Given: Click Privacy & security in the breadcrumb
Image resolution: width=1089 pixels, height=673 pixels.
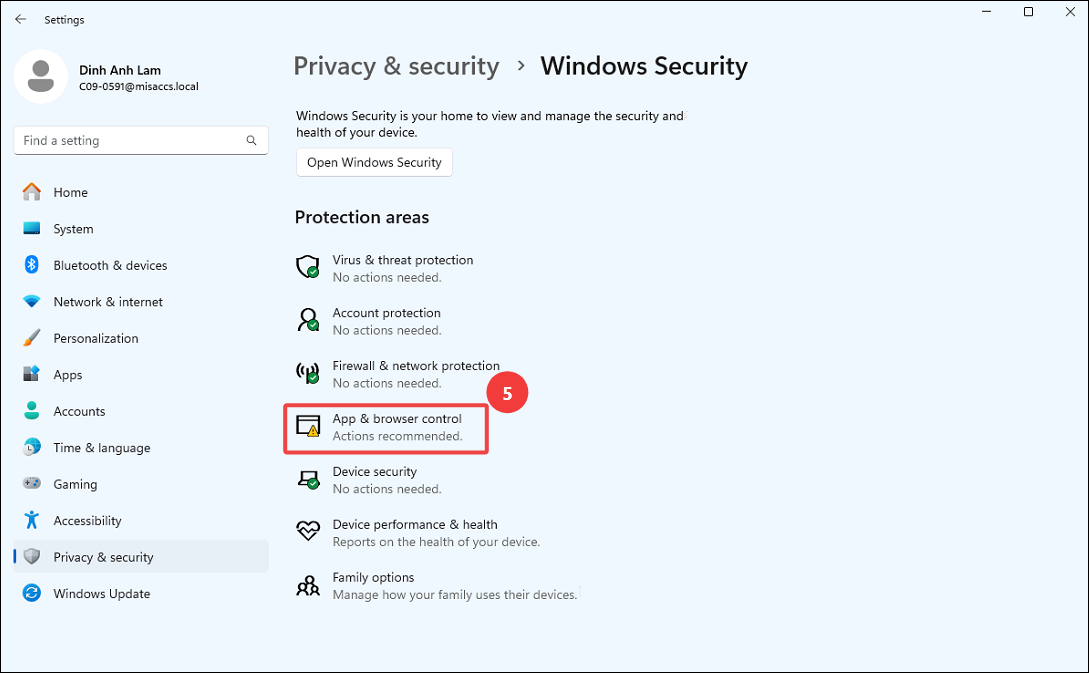Looking at the screenshot, I should coord(396,66).
